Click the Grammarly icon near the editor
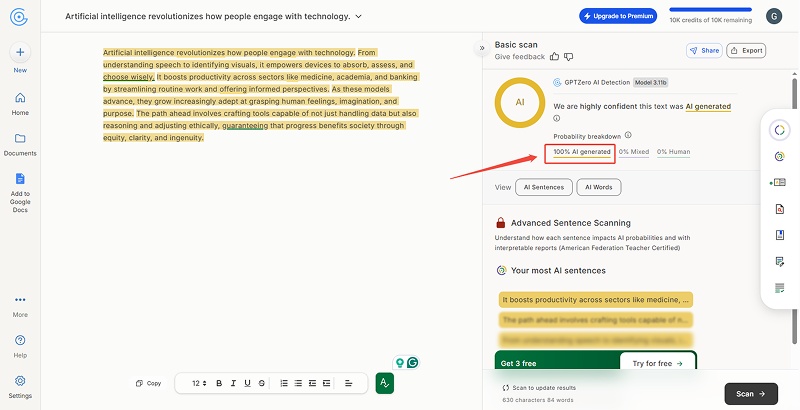The height and width of the screenshot is (410, 800). coord(412,363)
